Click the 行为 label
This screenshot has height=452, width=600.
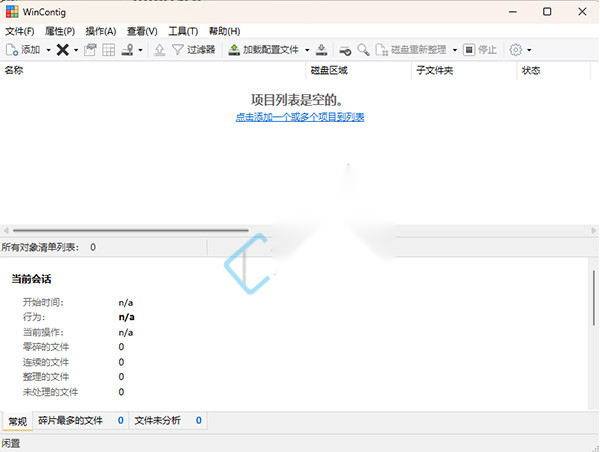[x=34, y=317]
